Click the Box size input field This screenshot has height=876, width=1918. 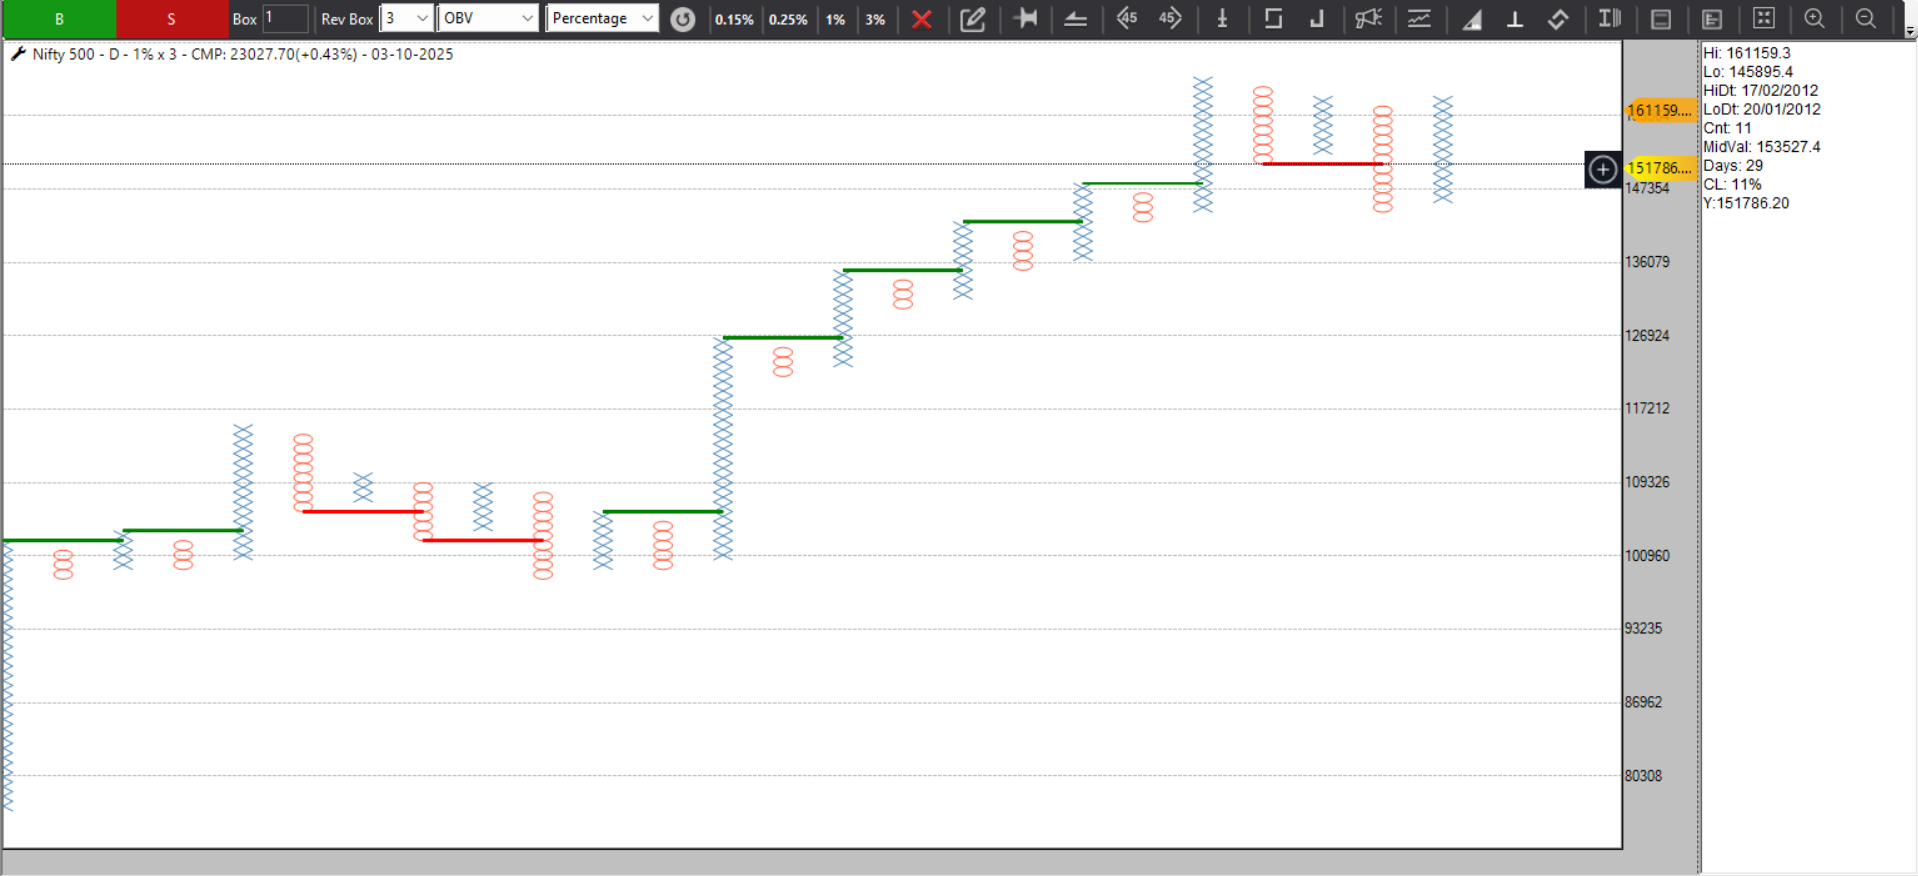[285, 19]
